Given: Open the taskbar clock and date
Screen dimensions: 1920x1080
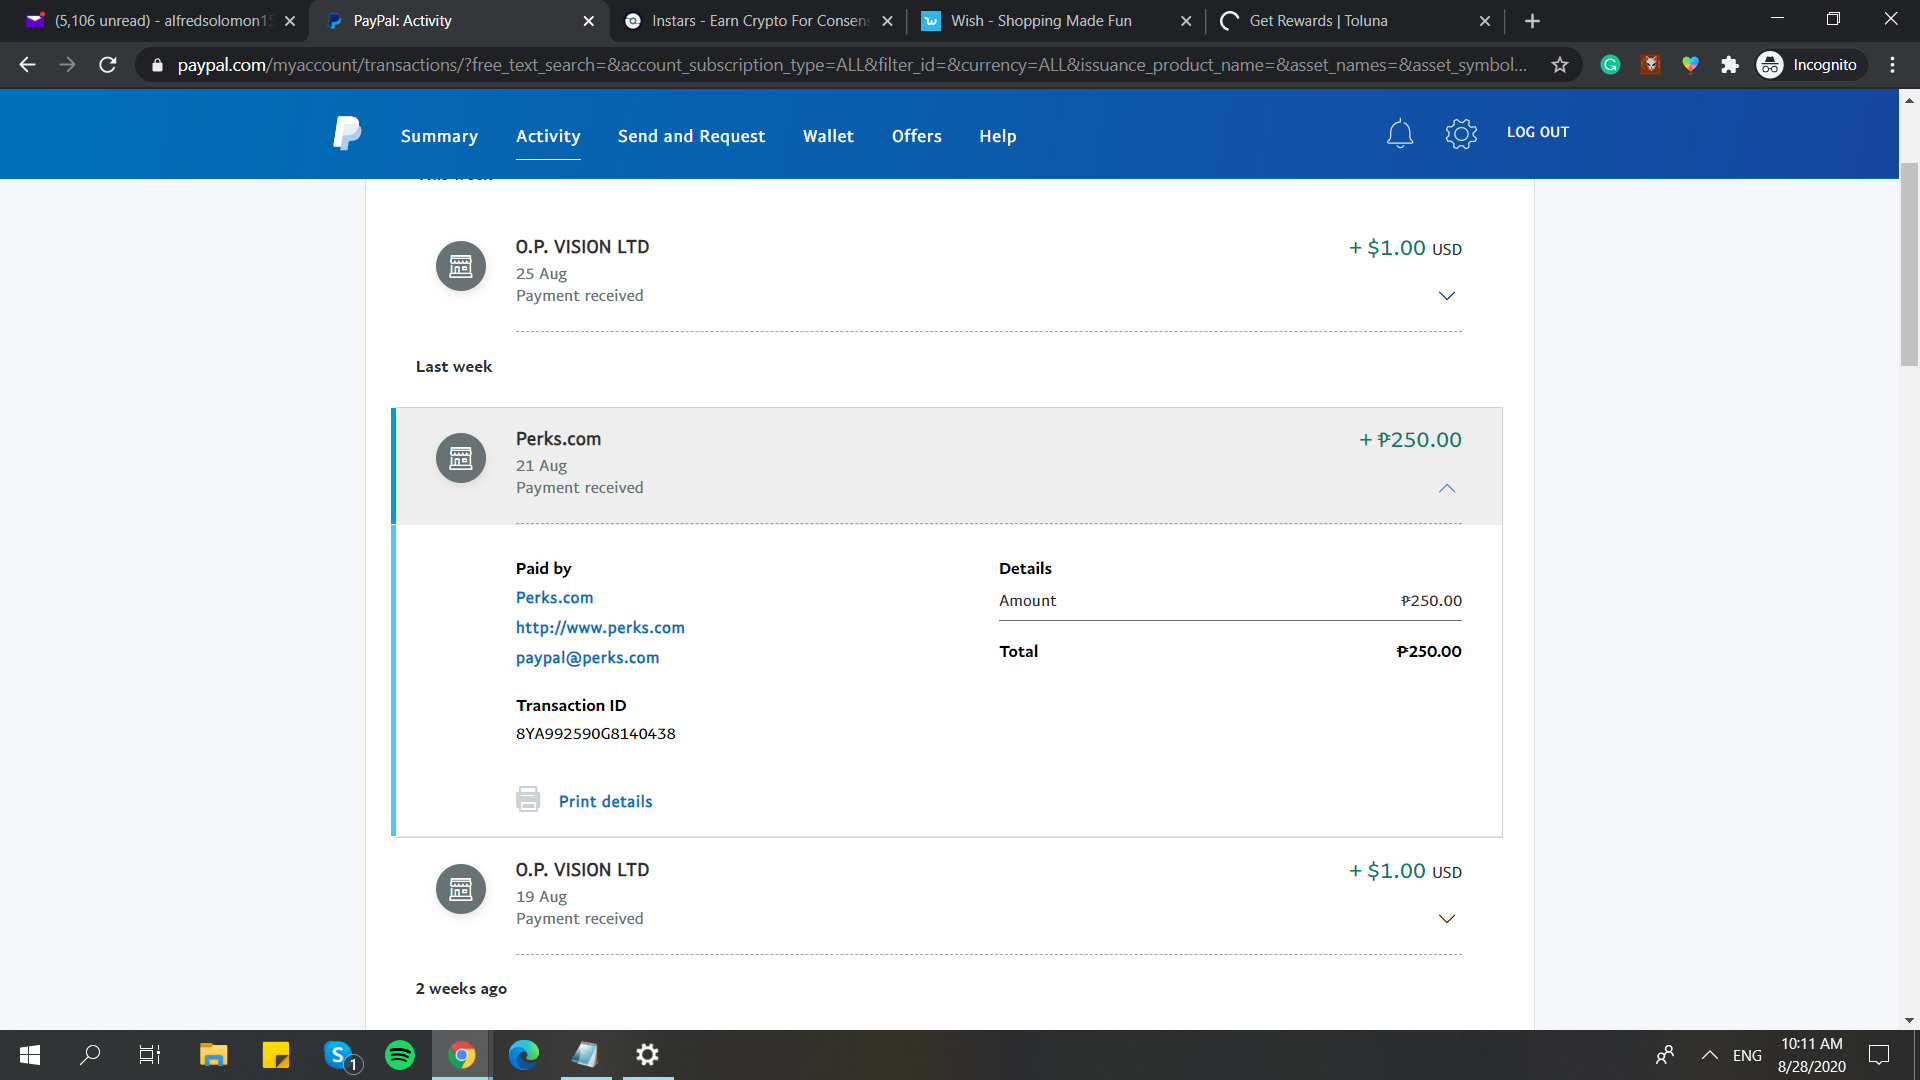Looking at the screenshot, I should (1811, 1055).
